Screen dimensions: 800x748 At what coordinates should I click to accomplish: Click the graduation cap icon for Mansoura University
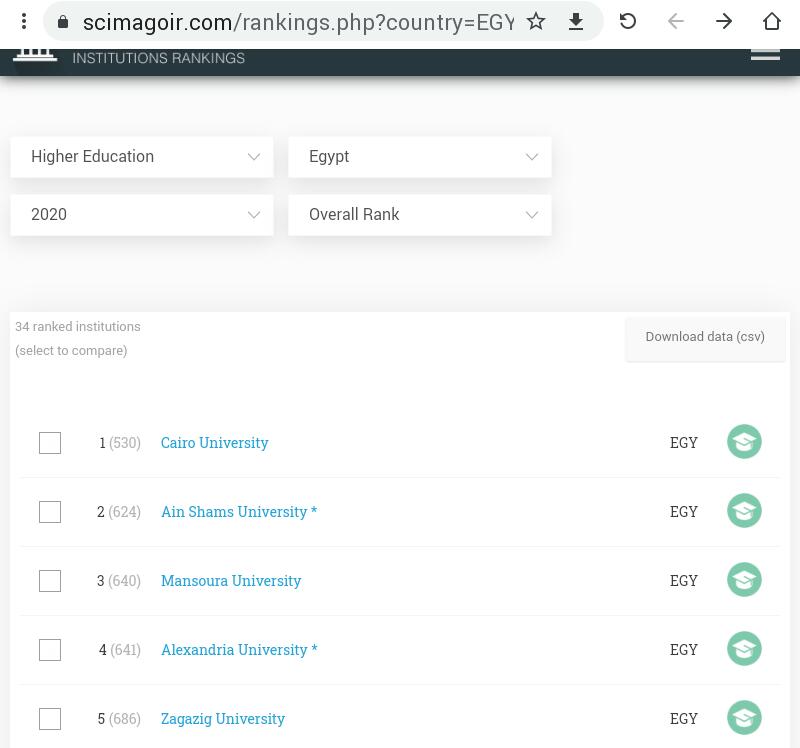pos(744,580)
